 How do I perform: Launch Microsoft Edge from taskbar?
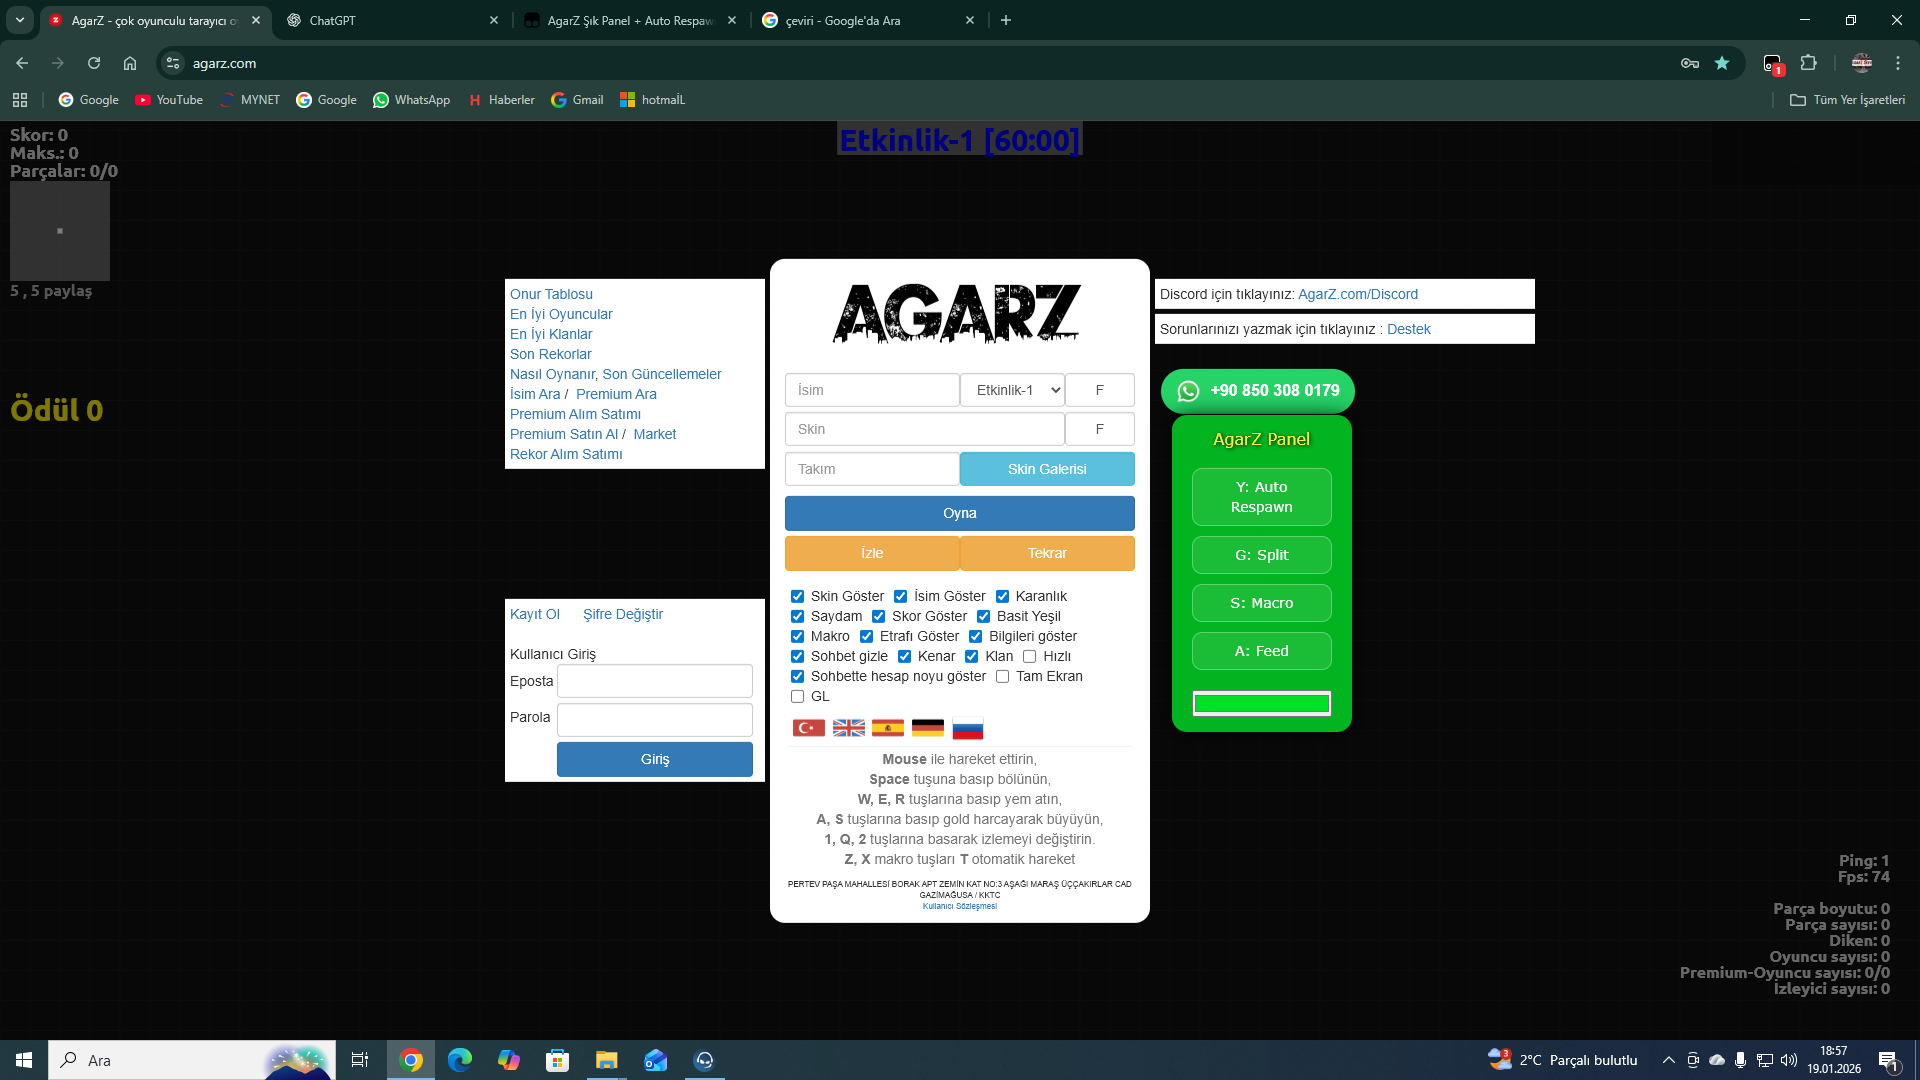coord(460,1060)
